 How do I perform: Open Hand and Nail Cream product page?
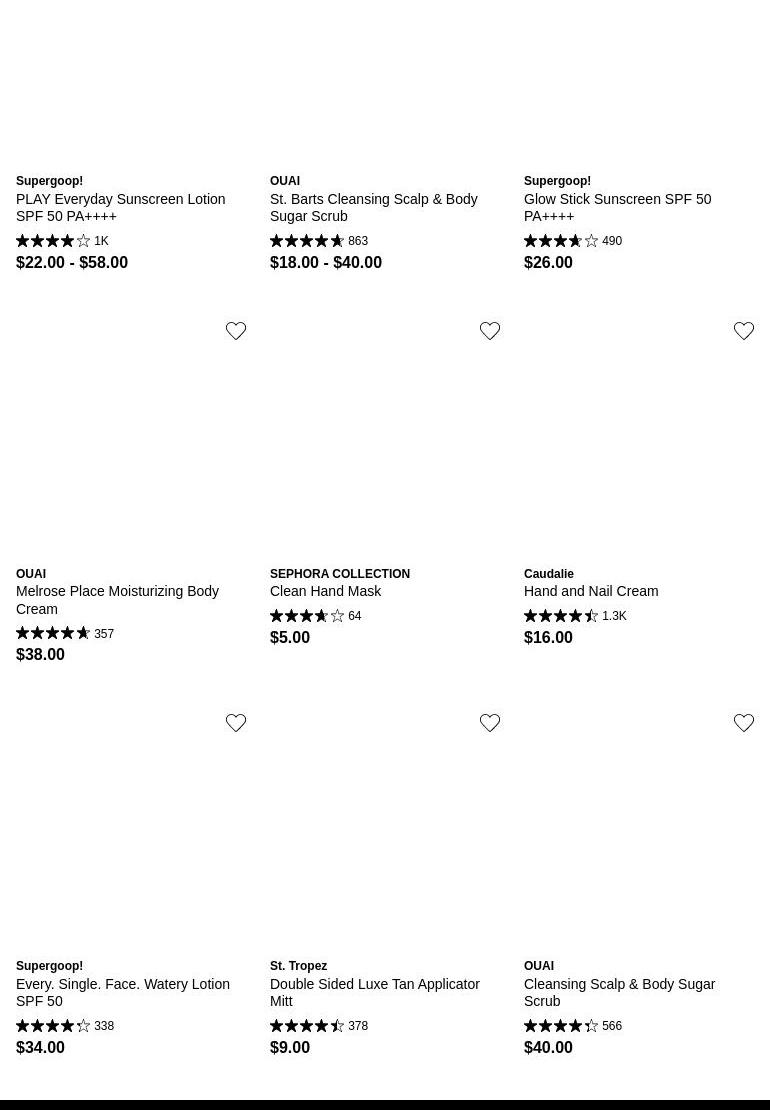click(590, 591)
